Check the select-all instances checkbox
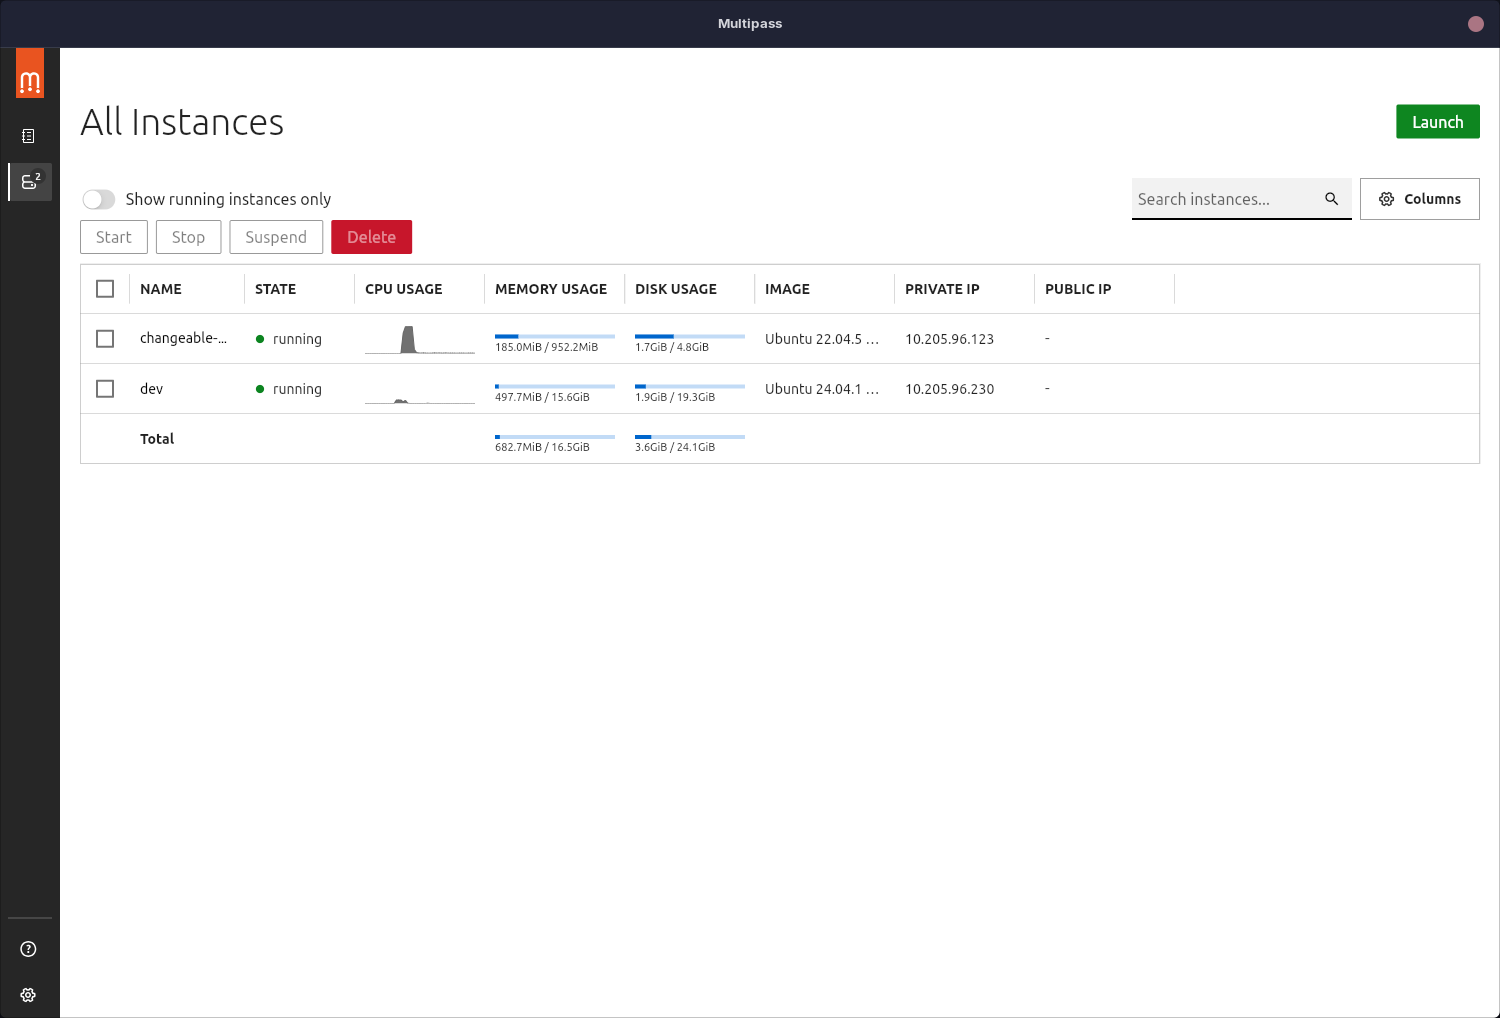Image resolution: width=1500 pixels, height=1018 pixels. point(105,289)
